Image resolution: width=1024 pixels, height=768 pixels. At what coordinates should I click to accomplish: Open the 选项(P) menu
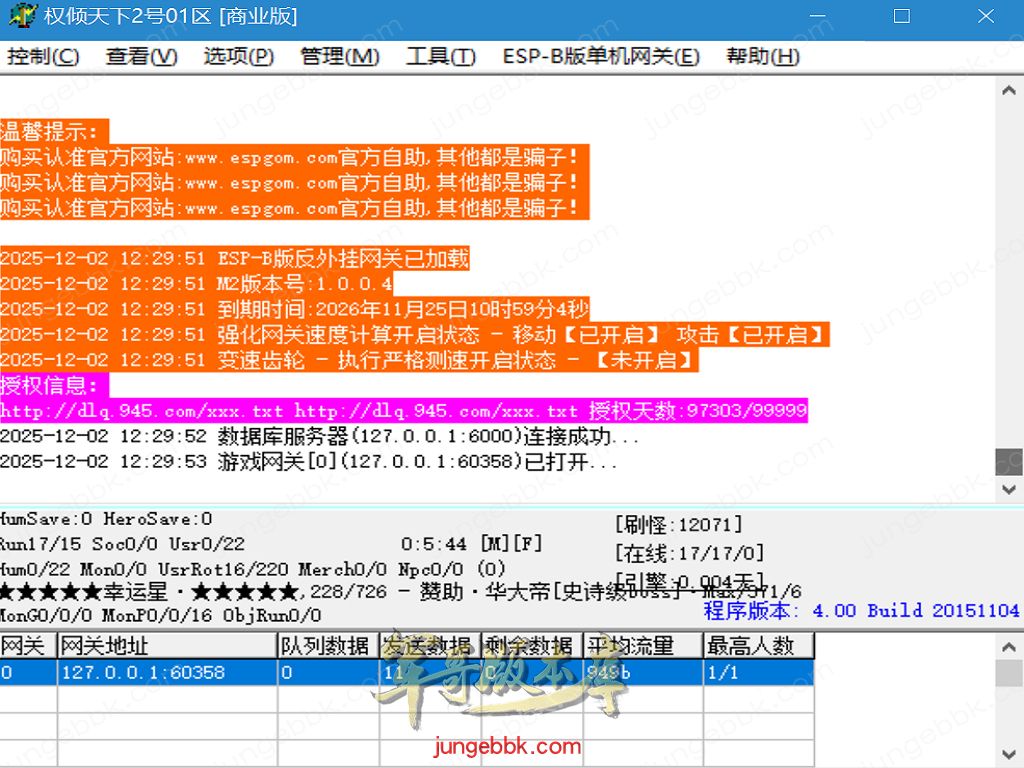point(239,57)
